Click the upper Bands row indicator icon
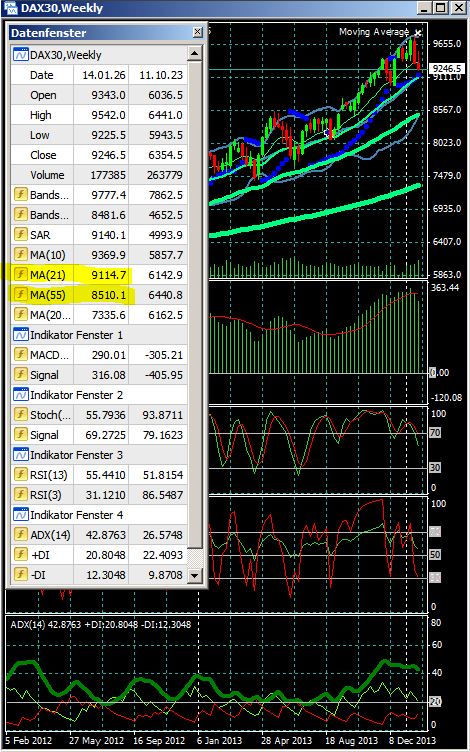Viewport: 470px width, 752px height. click(20, 195)
